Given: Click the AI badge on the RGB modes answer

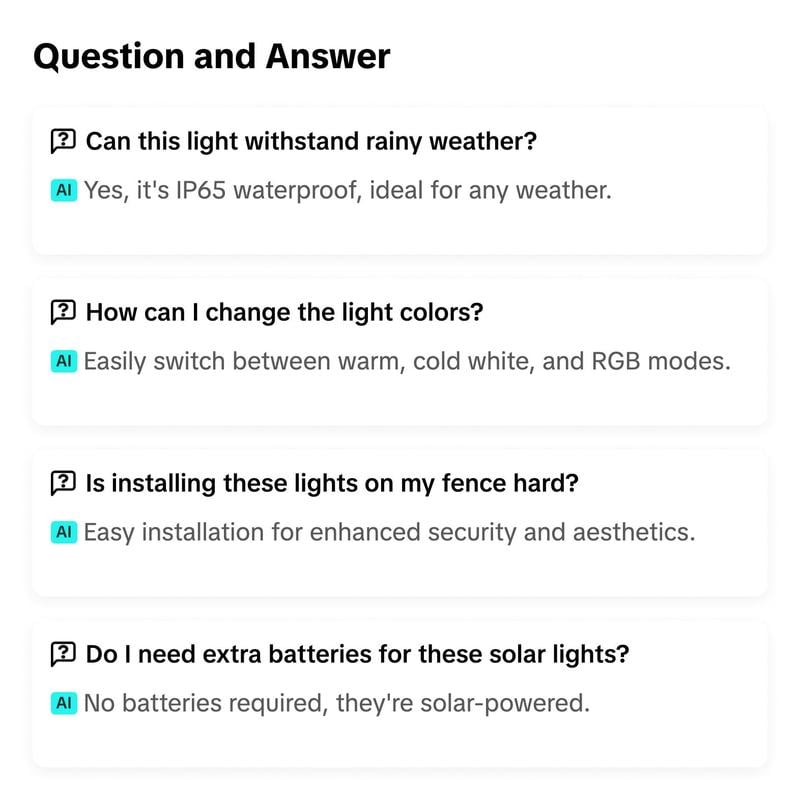Looking at the screenshot, I should click(x=63, y=361).
